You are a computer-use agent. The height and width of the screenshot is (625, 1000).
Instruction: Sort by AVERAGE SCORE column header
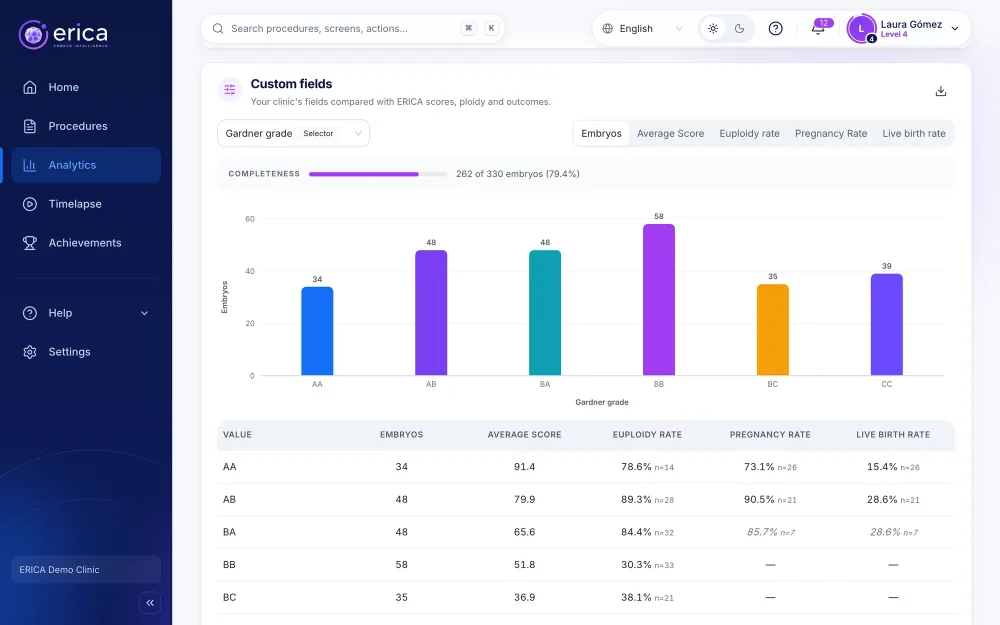pyautogui.click(x=524, y=435)
